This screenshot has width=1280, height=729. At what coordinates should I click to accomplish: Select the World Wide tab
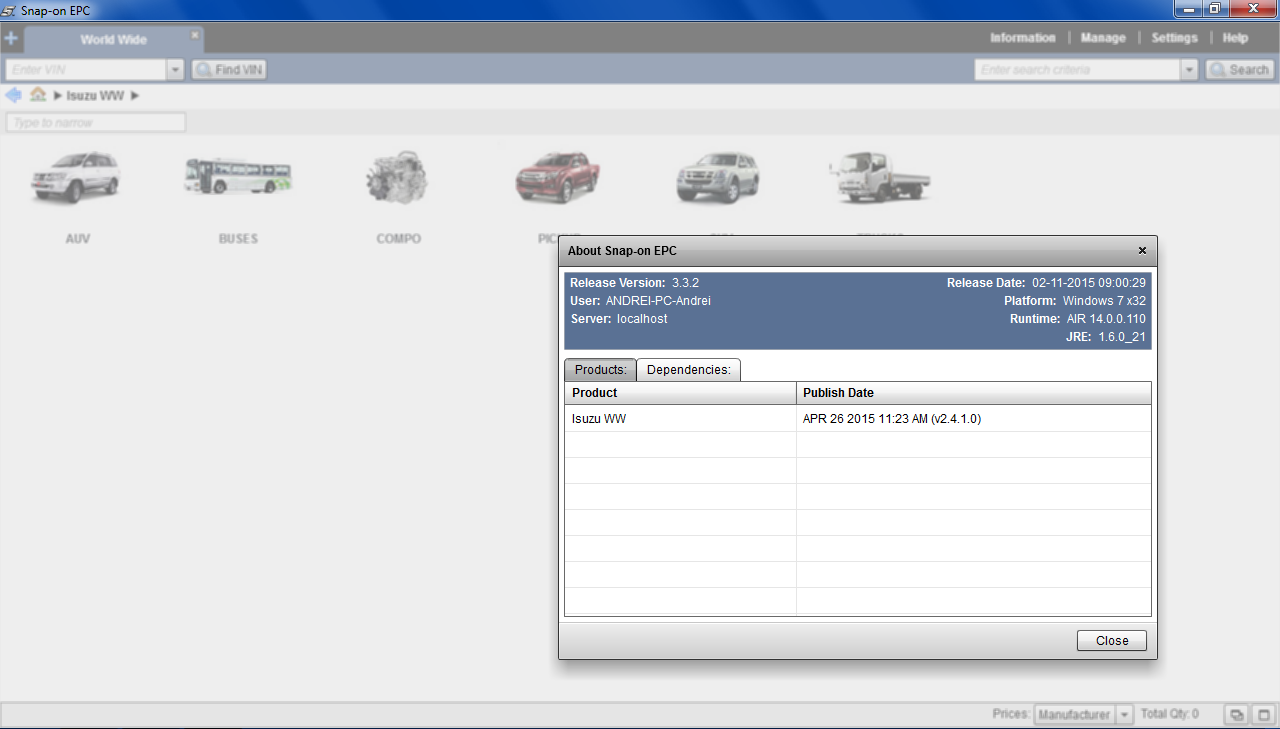point(114,40)
